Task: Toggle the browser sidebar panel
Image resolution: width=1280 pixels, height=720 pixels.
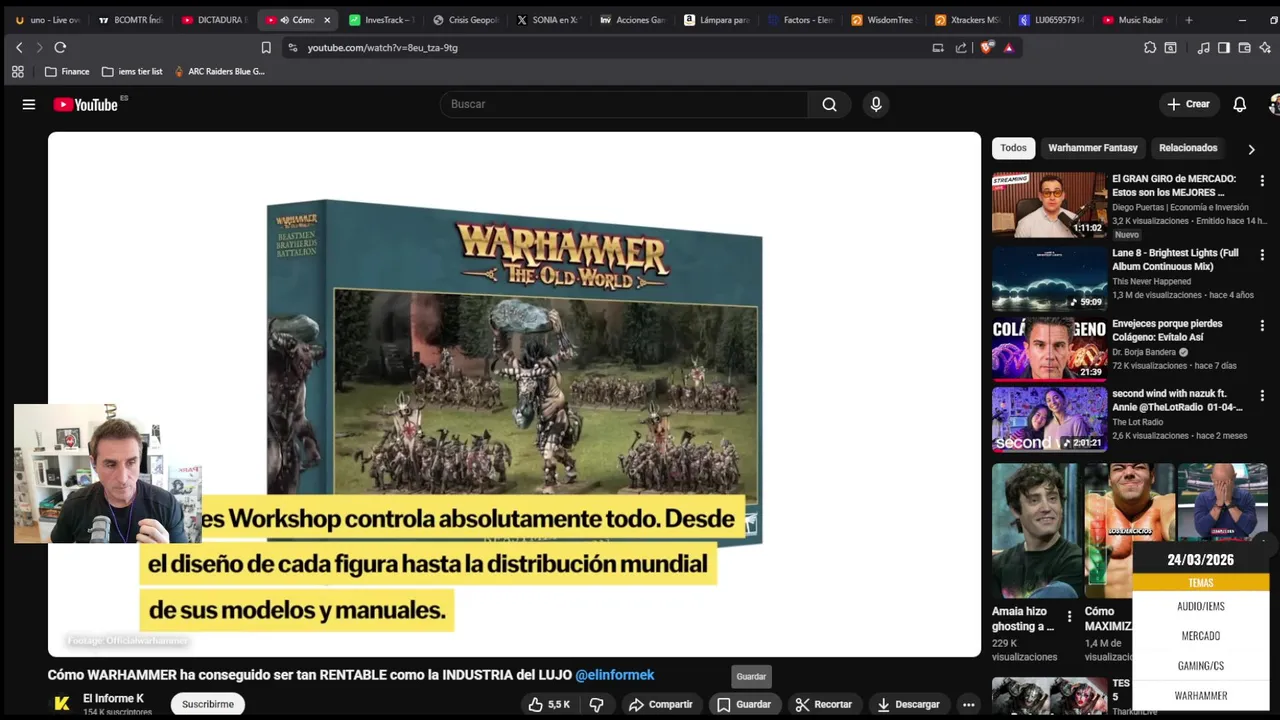Action: tap(1223, 47)
